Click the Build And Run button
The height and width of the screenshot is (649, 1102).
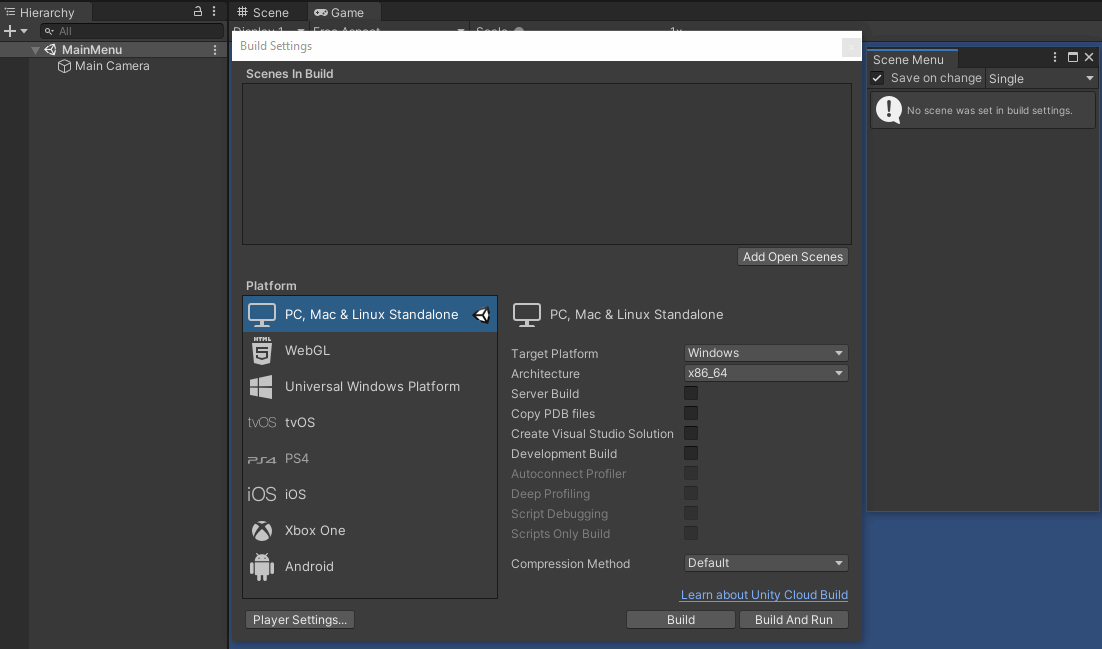coord(793,619)
